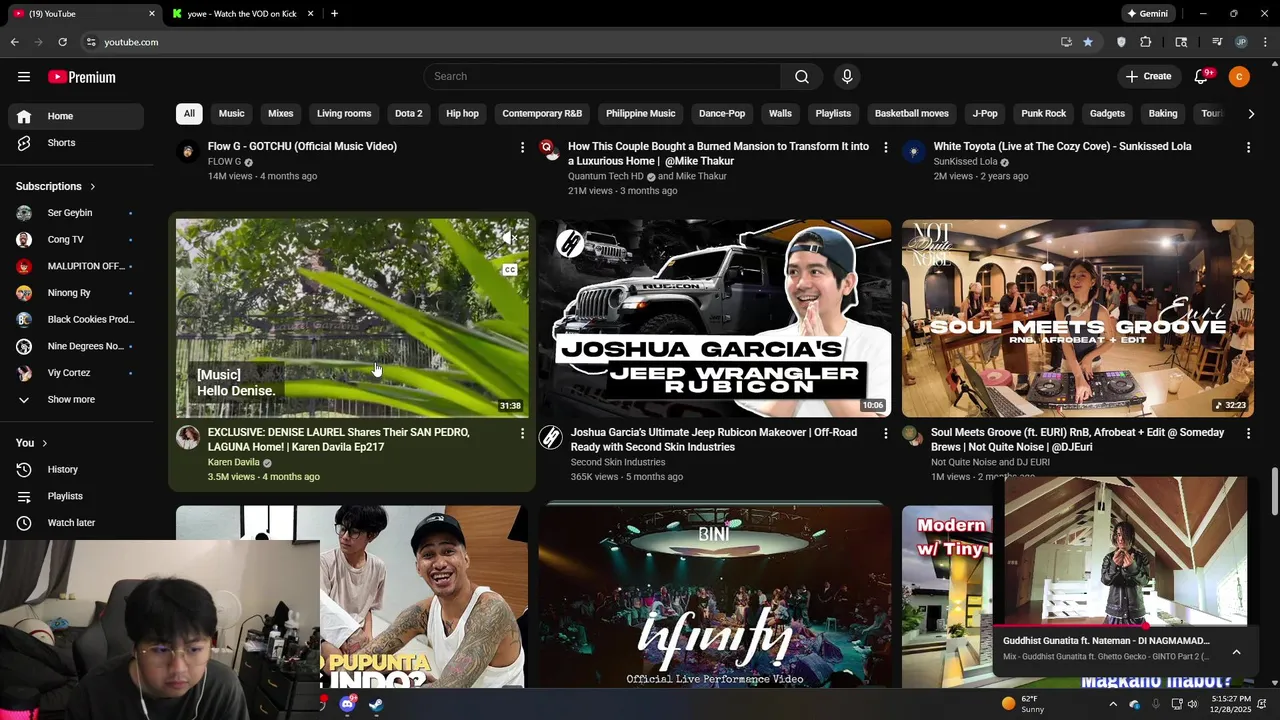This screenshot has height=720, width=1280.
Task: Open the FLOW G channel avatar
Action: tap(187, 151)
